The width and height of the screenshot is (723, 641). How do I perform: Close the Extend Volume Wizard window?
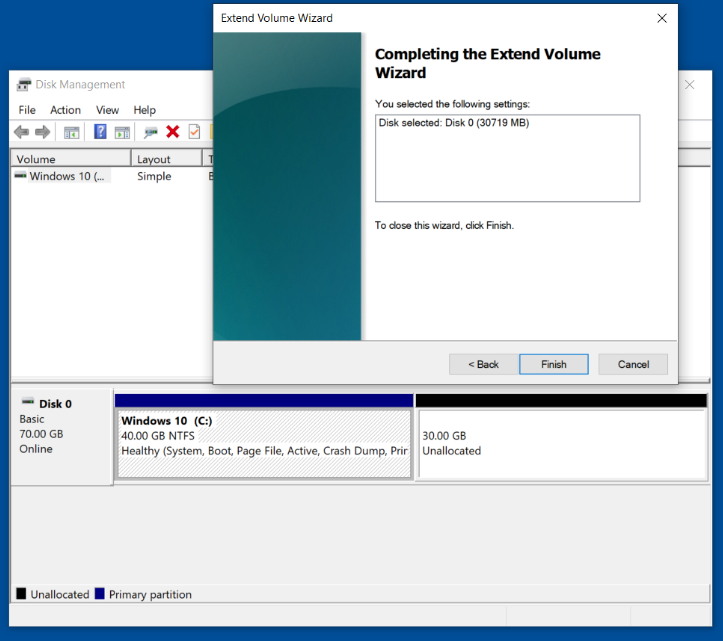click(661, 18)
